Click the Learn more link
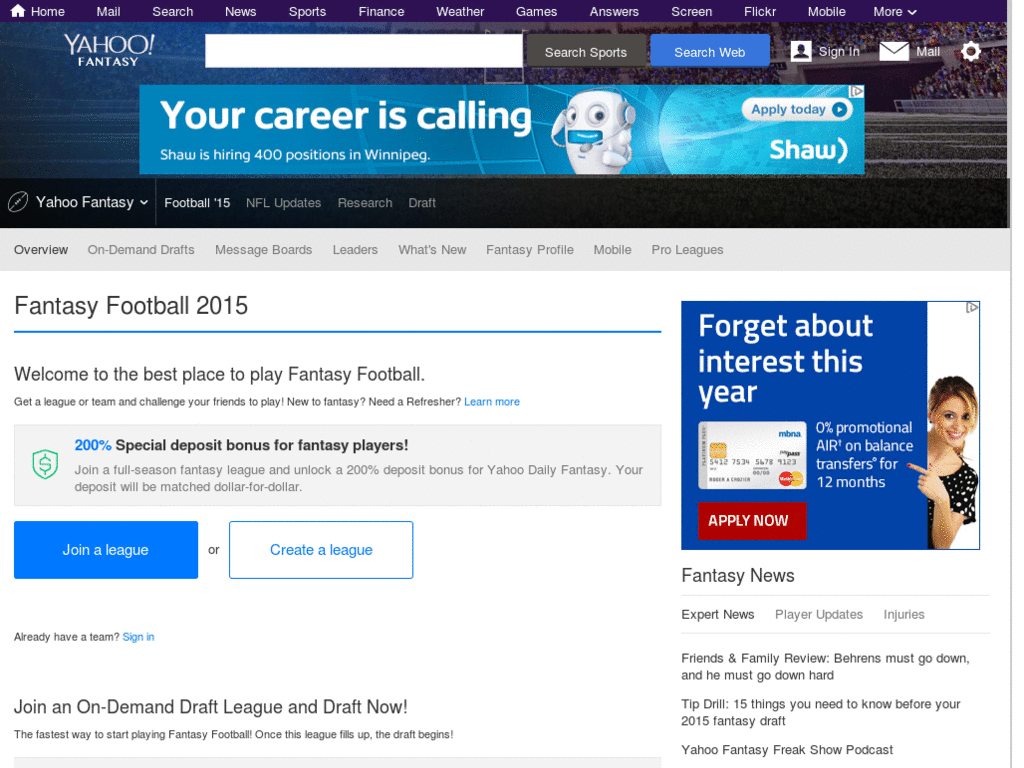 click(x=492, y=402)
